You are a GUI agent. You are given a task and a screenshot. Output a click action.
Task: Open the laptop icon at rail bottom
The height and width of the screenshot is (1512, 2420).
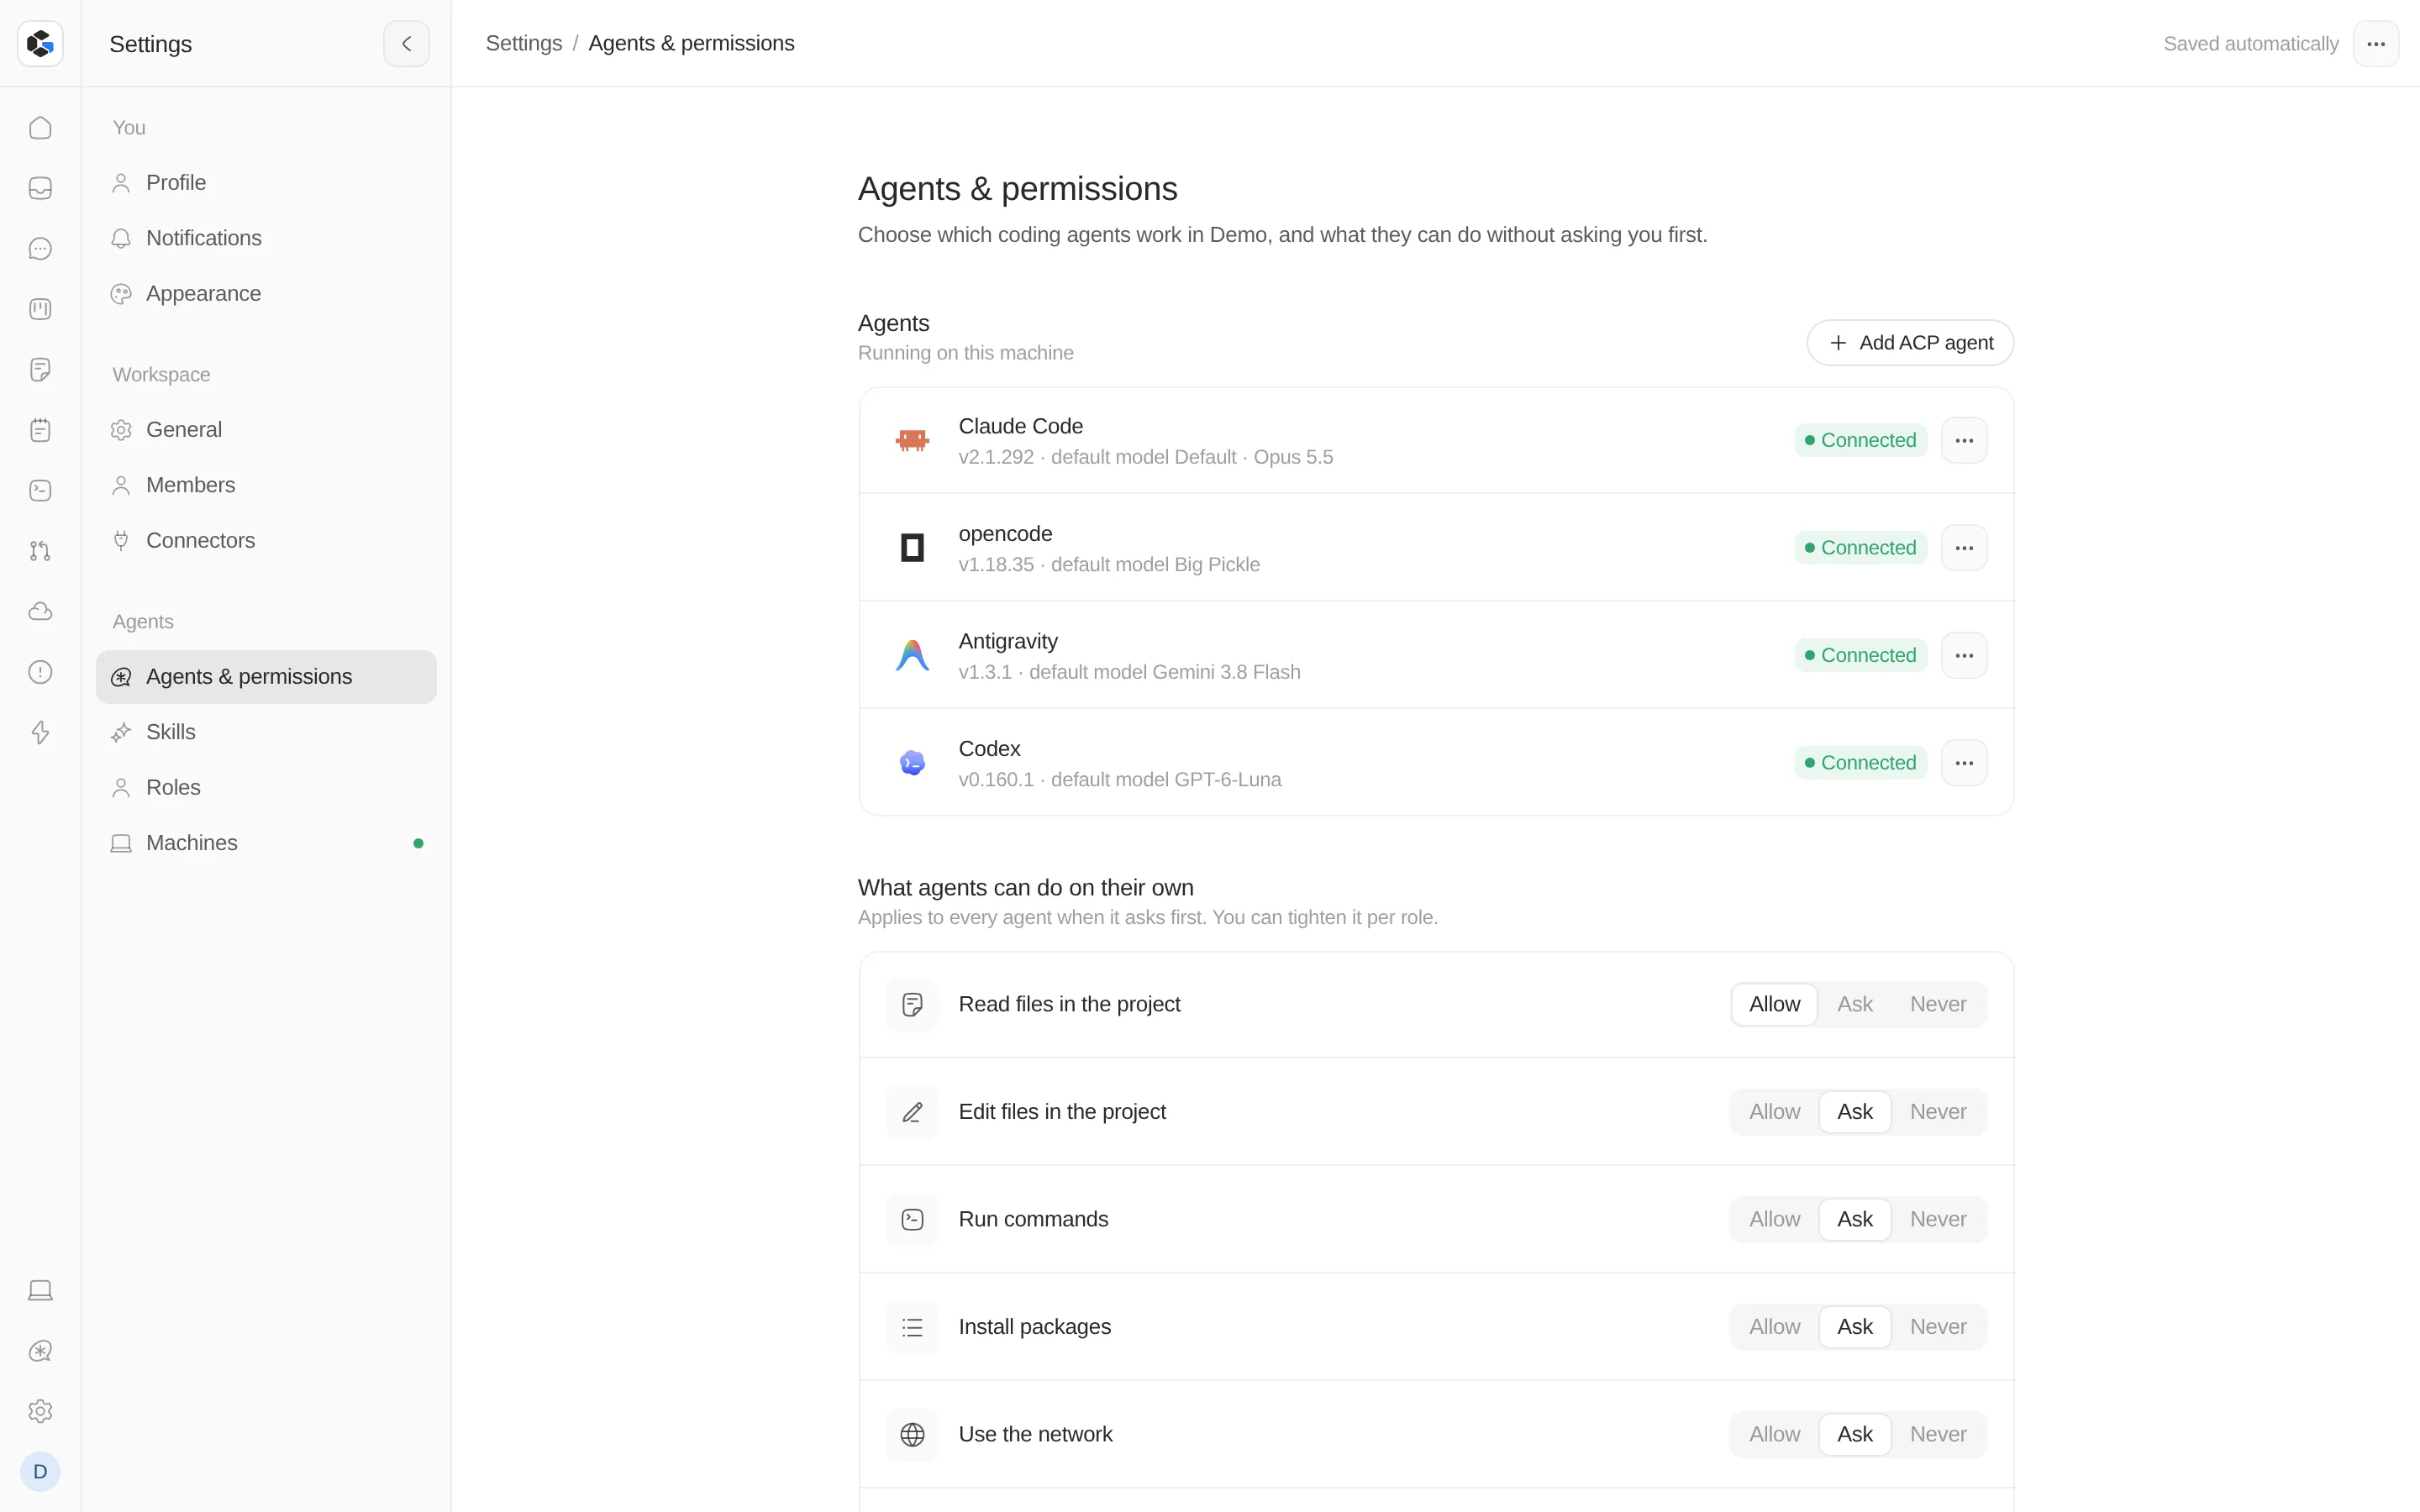pos(40,1290)
